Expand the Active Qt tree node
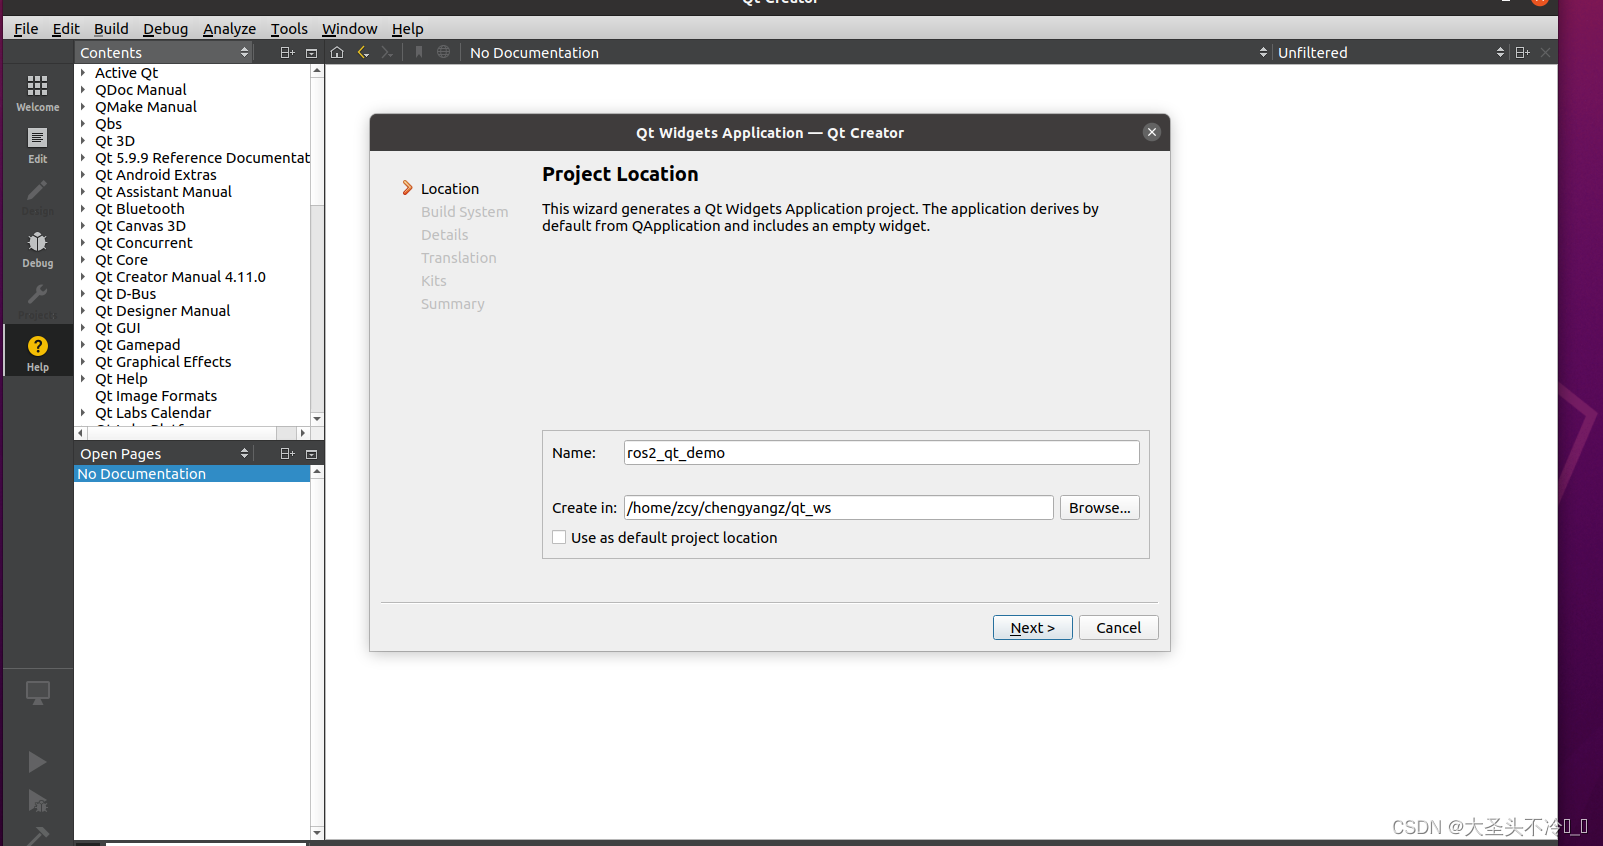The image size is (1603, 846). (x=83, y=72)
